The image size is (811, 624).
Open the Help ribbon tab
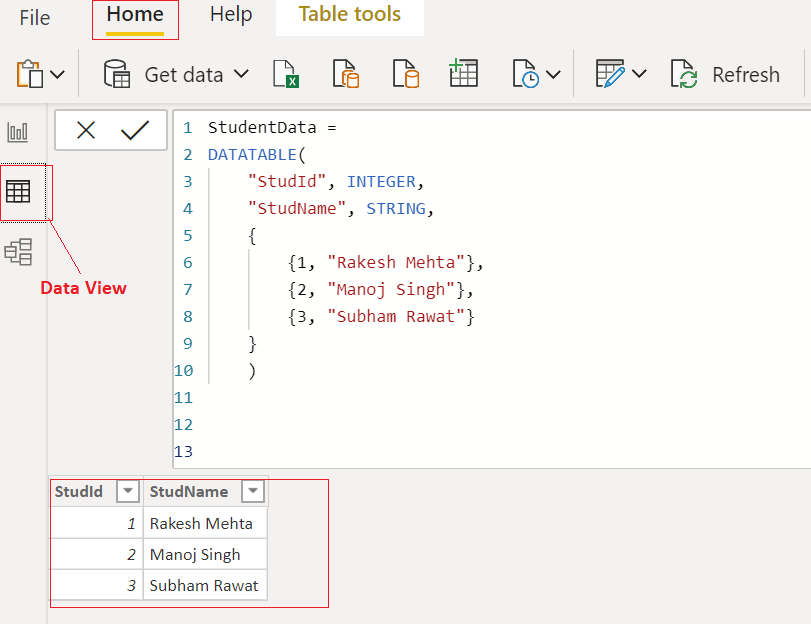[231, 14]
